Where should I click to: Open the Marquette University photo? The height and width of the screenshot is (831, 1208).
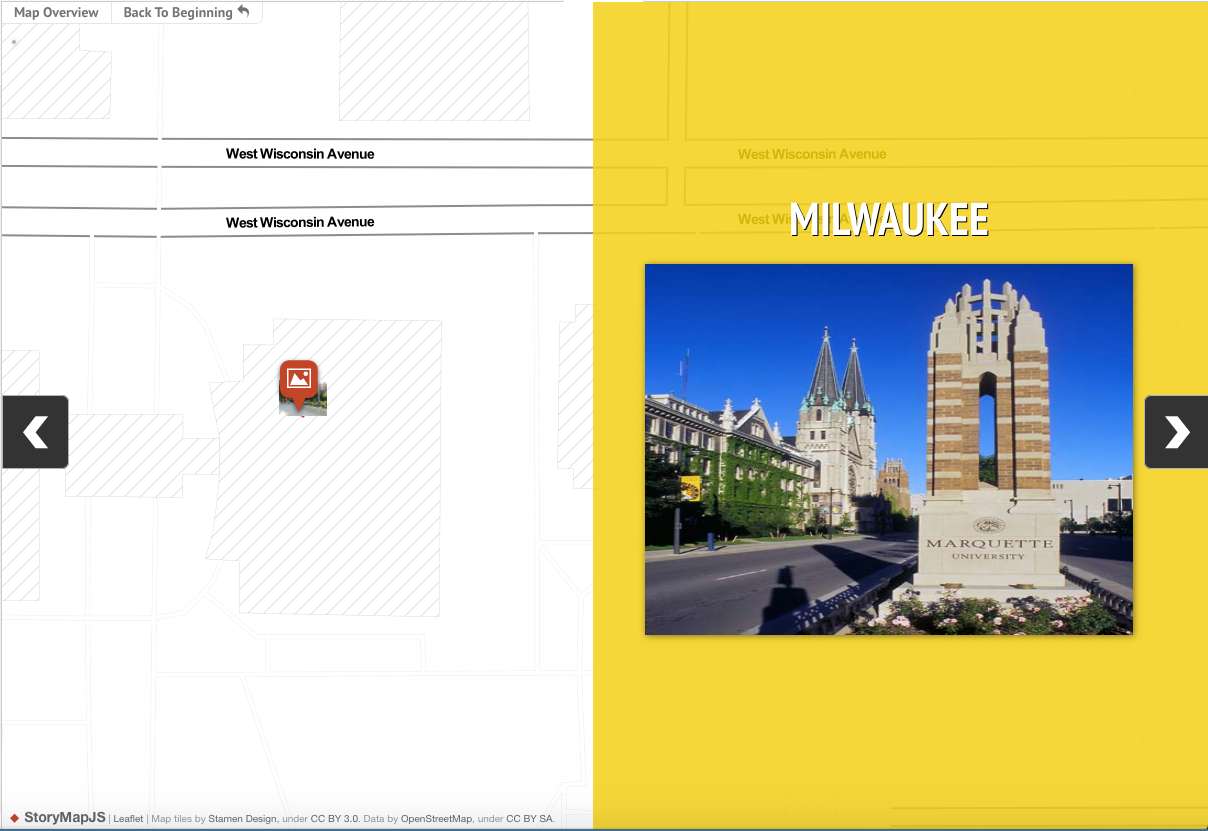tap(889, 449)
